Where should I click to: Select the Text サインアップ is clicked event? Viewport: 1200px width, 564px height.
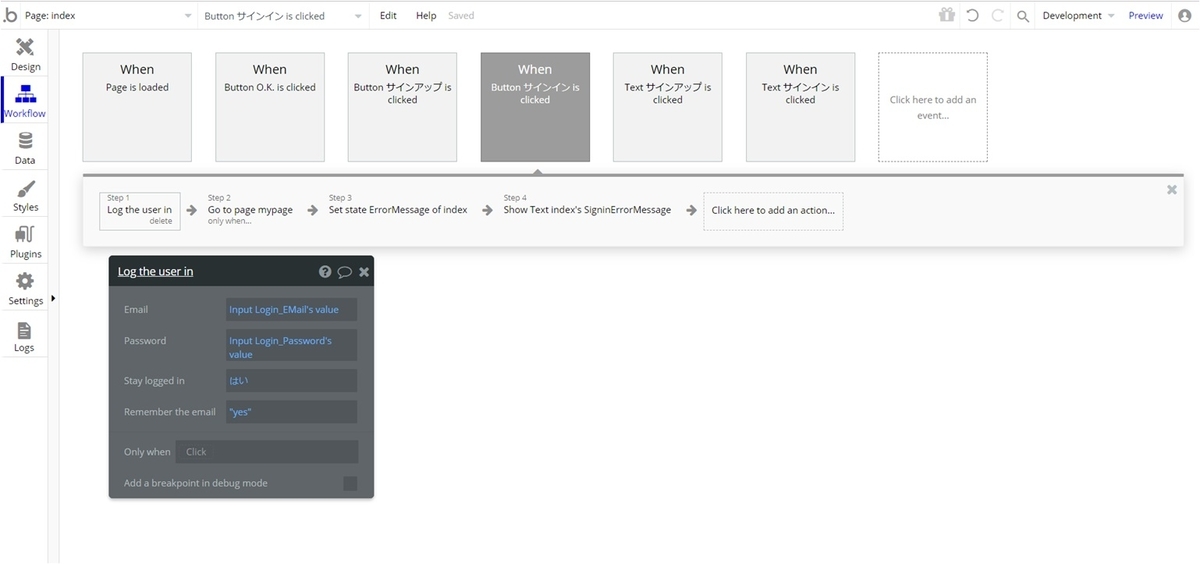click(668, 107)
